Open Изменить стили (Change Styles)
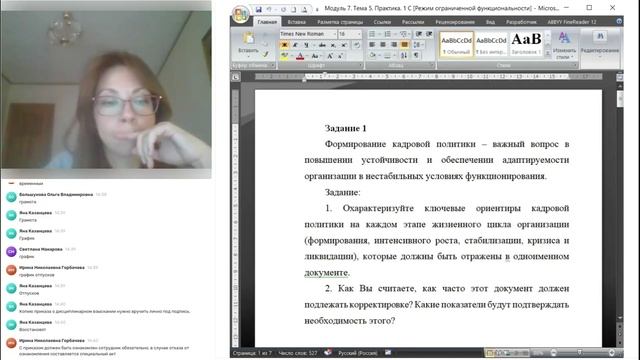This screenshot has height=360, width=640. pos(564,46)
